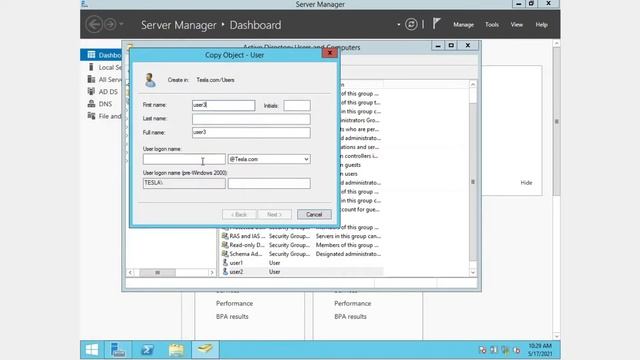This screenshot has width=640, height=360.
Task: Select All Servers in the sidebar
Action: pos(101,80)
